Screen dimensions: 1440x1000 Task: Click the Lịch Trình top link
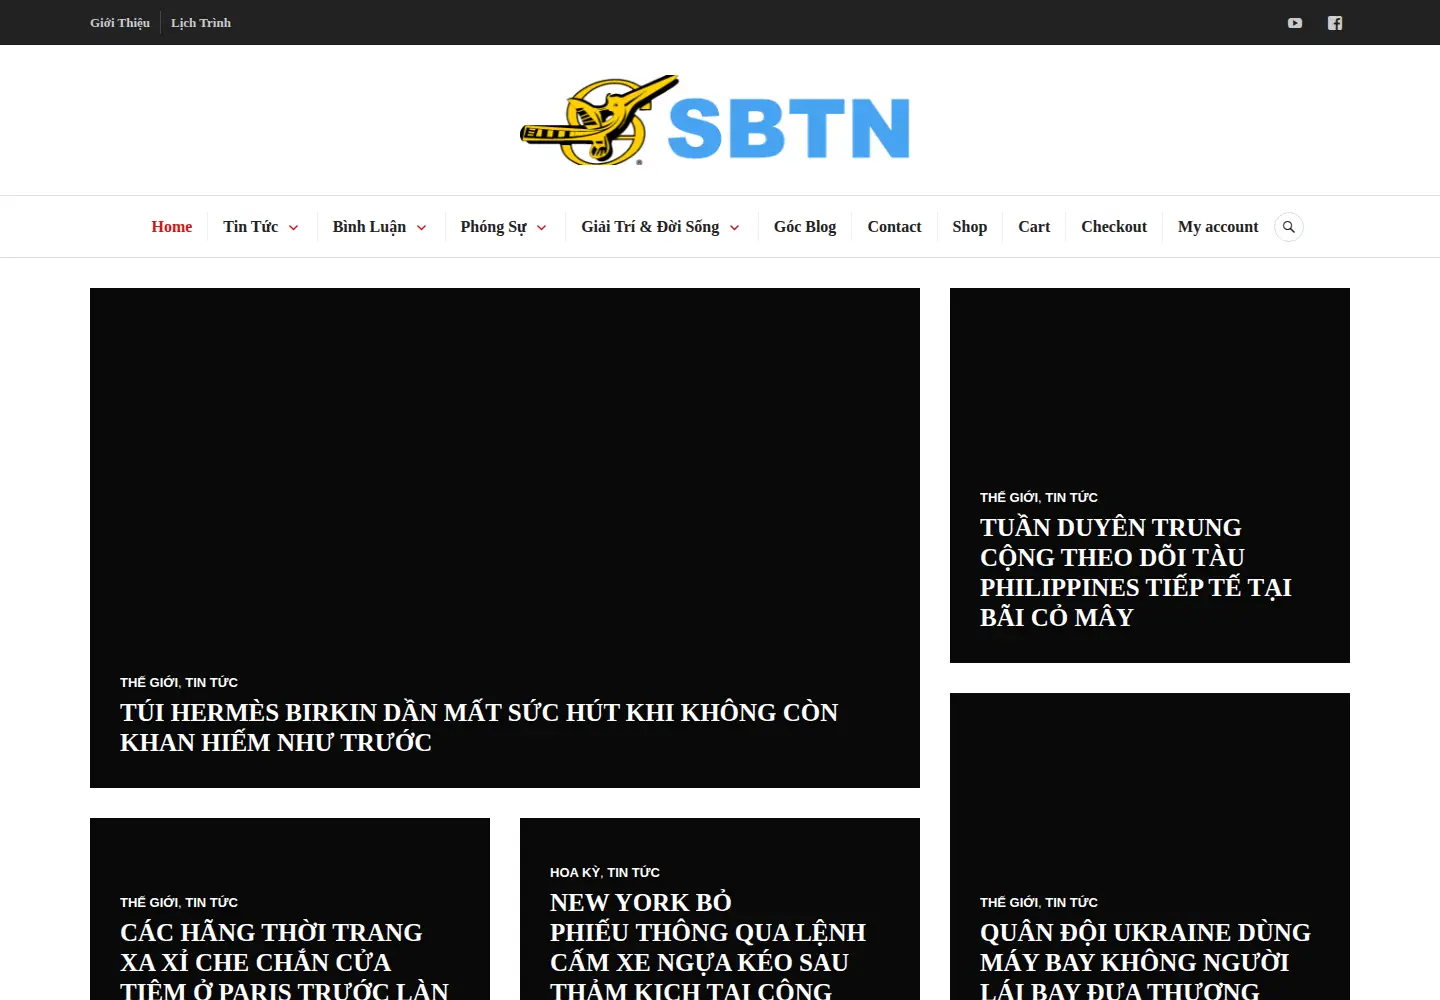[x=201, y=23]
